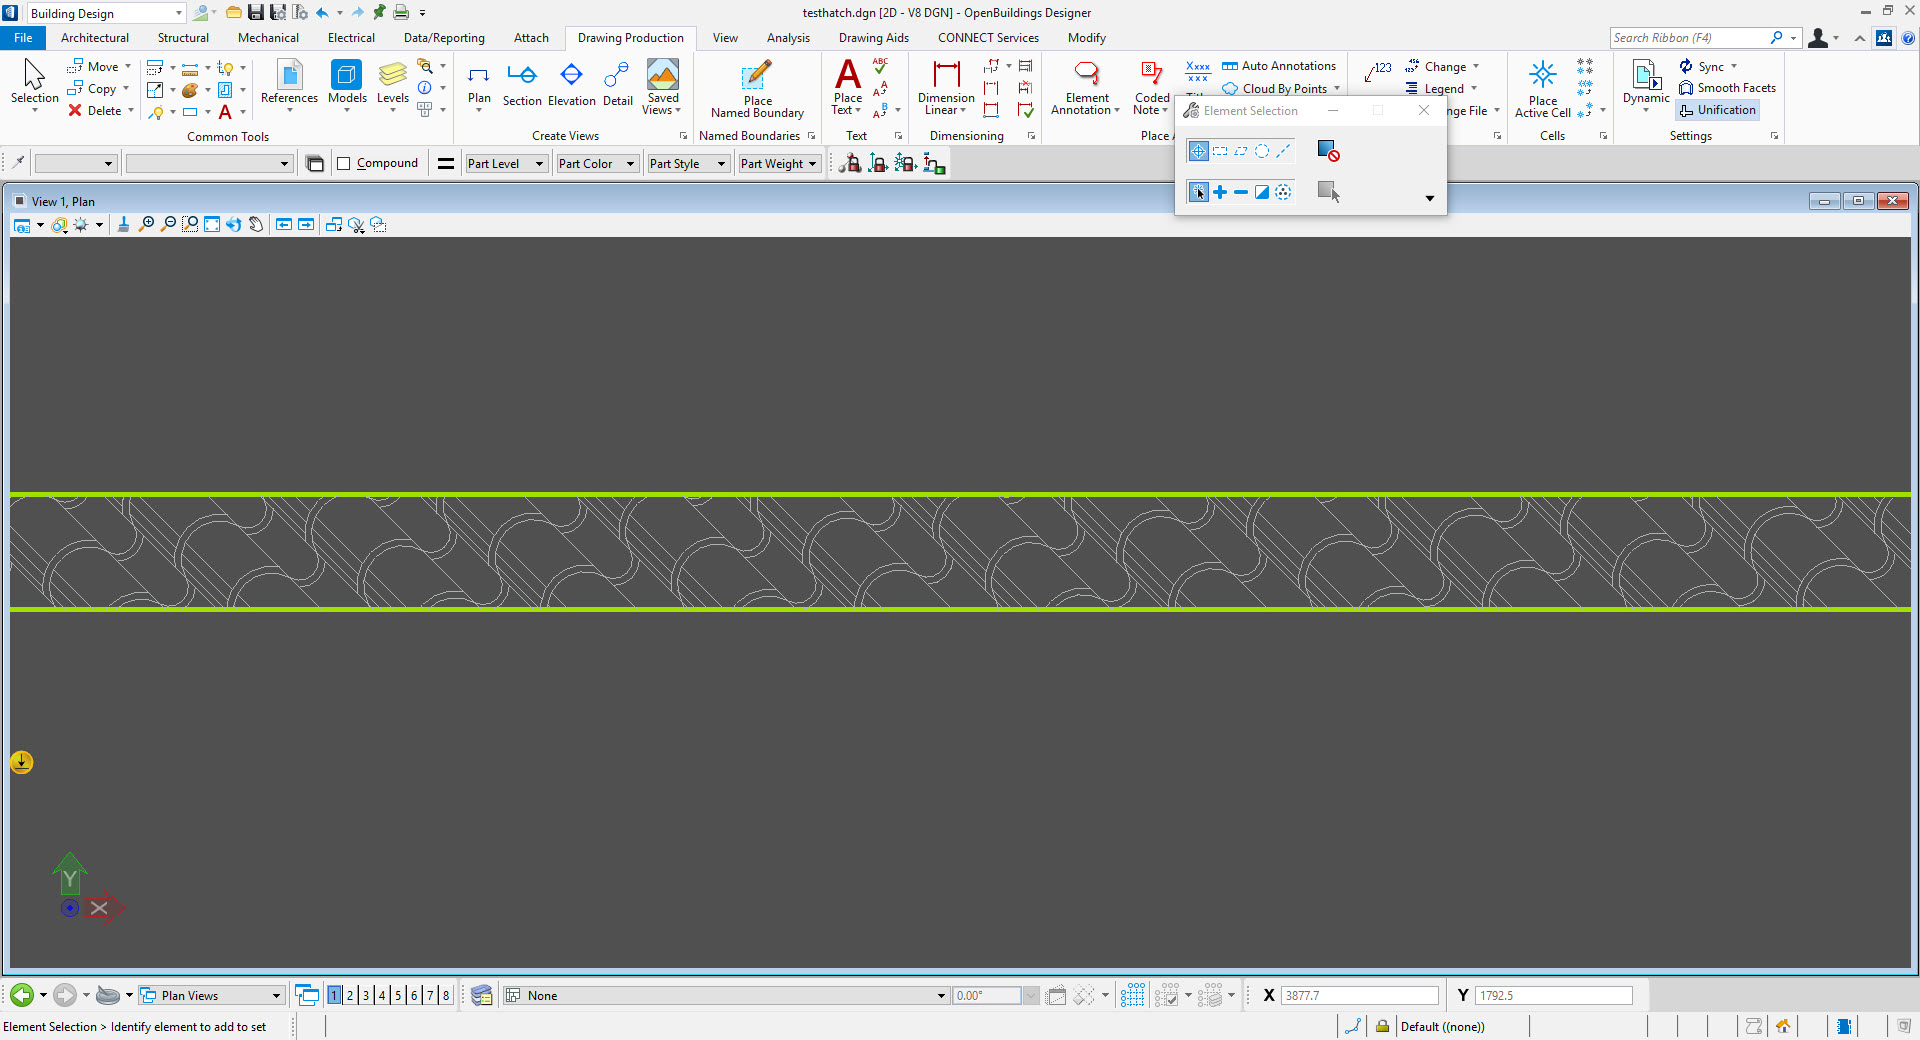
Task: Click the Window Area zoom icon
Action: (190, 225)
